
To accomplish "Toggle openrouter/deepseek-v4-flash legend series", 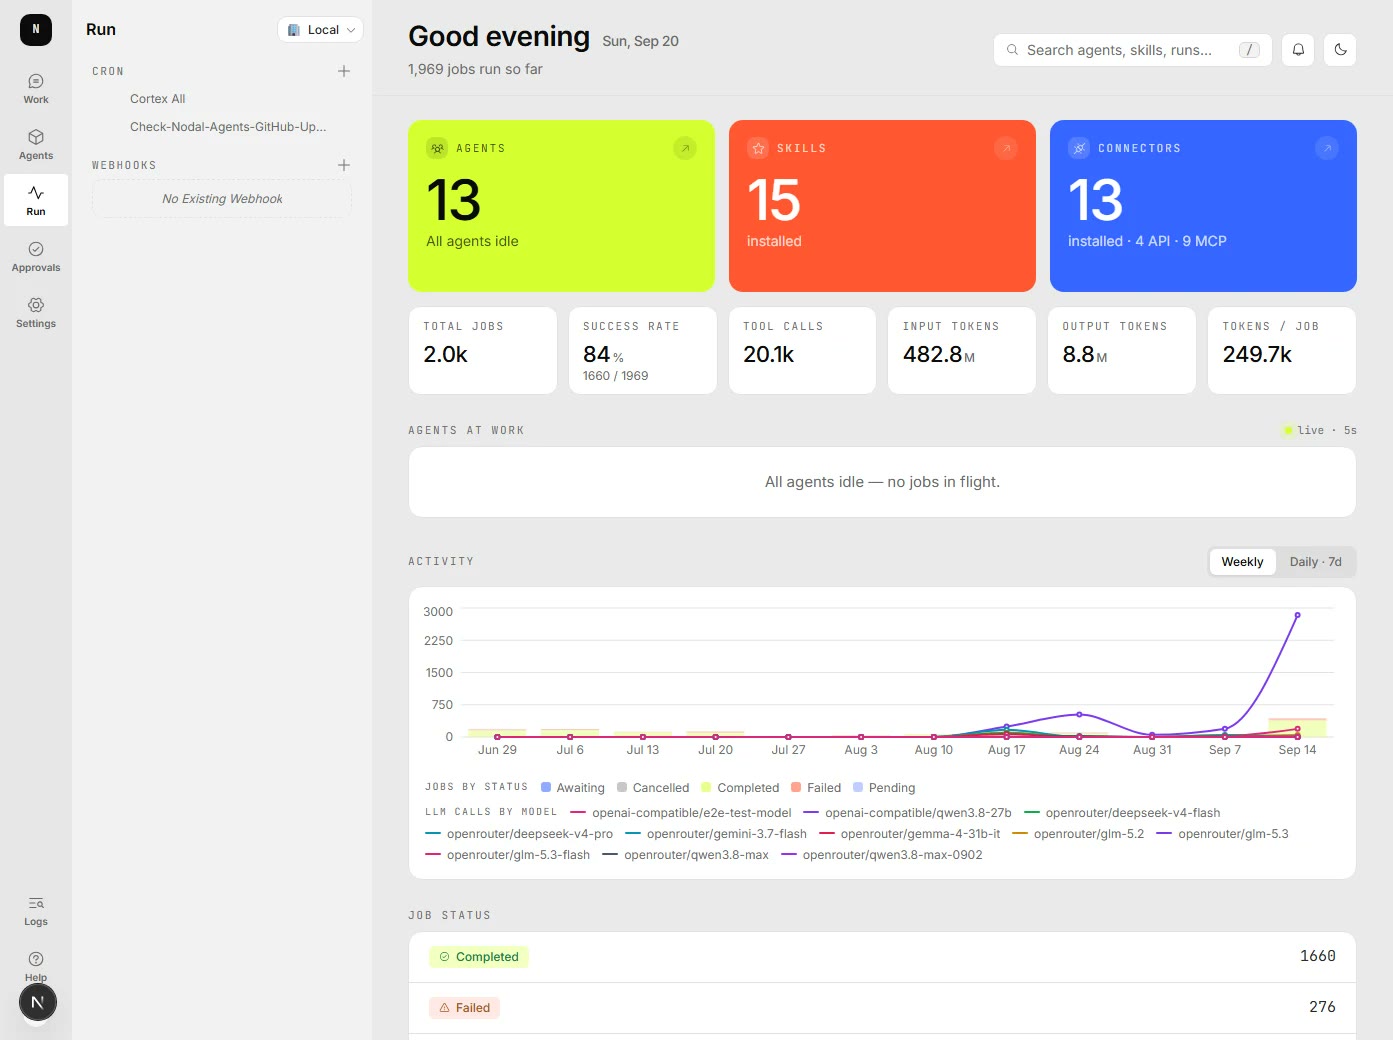I will click(x=1122, y=813).
